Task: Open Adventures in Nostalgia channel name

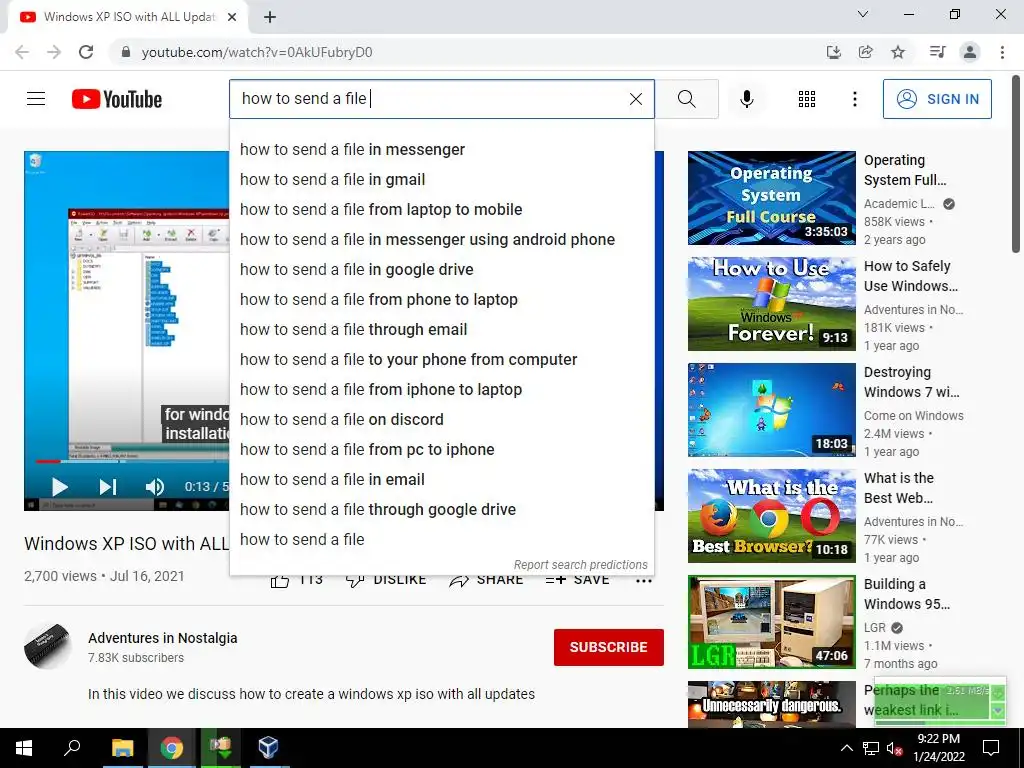Action: click(163, 638)
